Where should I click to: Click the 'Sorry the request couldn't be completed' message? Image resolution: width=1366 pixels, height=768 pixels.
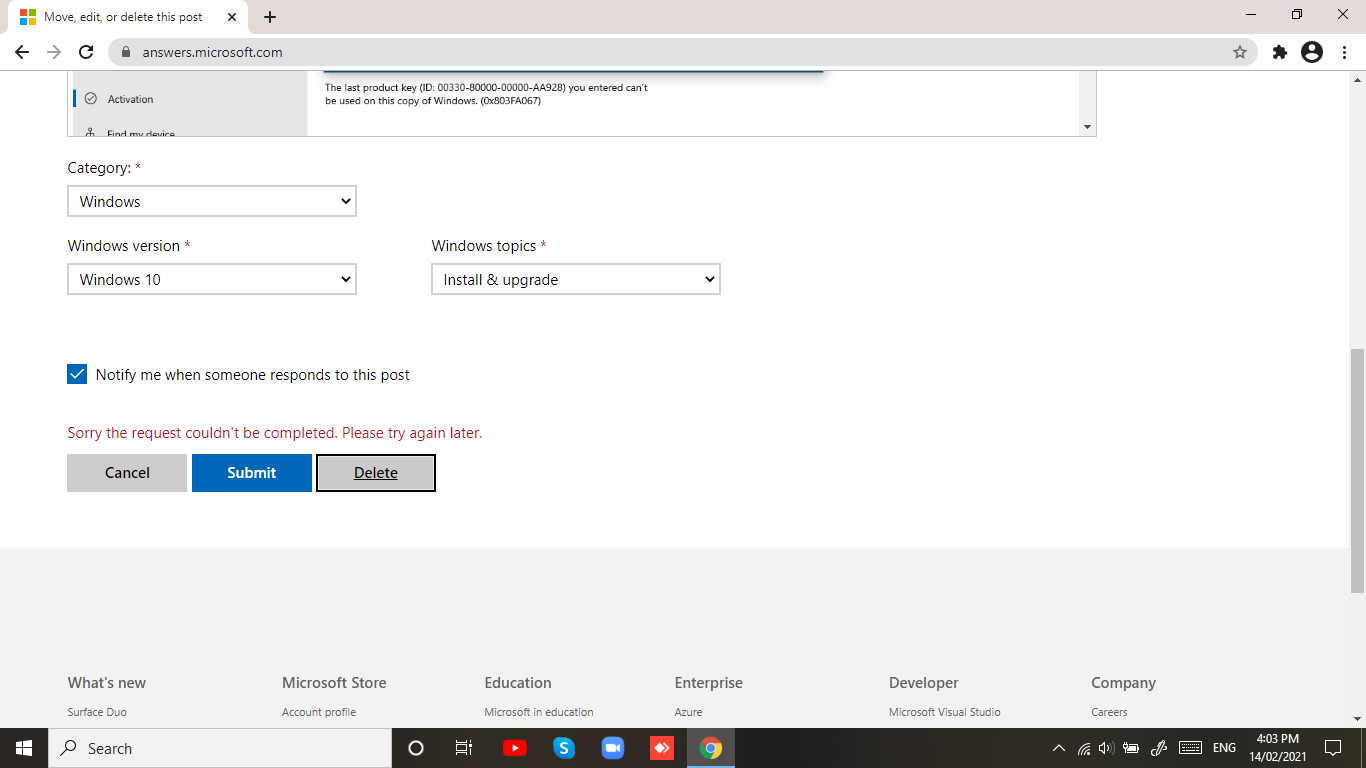click(275, 433)
